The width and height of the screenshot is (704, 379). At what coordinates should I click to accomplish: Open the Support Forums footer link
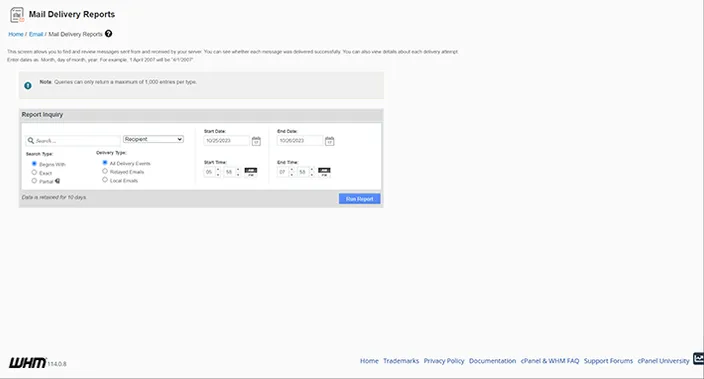608,361
